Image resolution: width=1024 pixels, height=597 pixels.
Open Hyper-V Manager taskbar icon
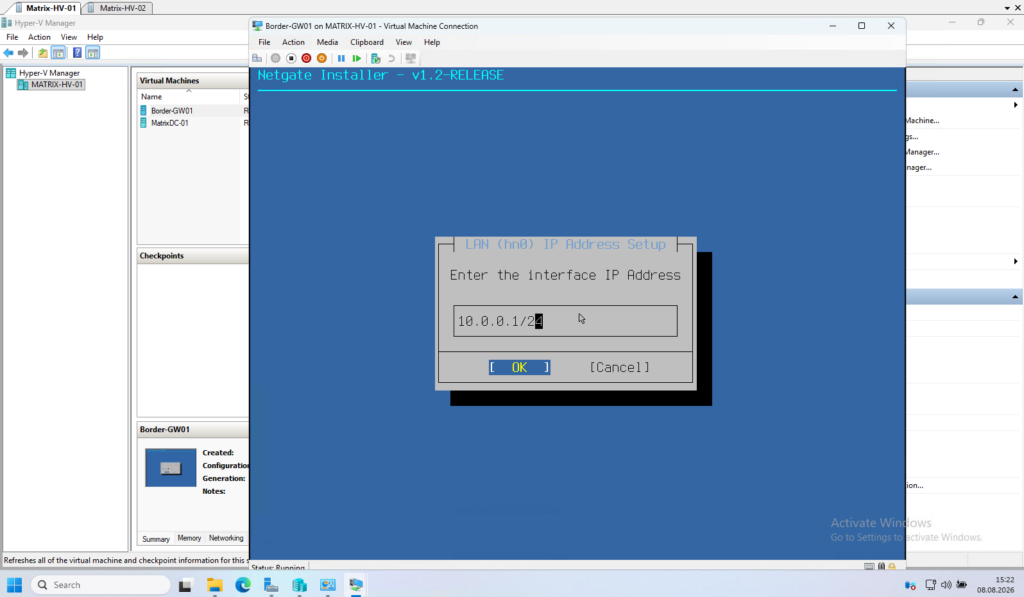tap(299, 585)
